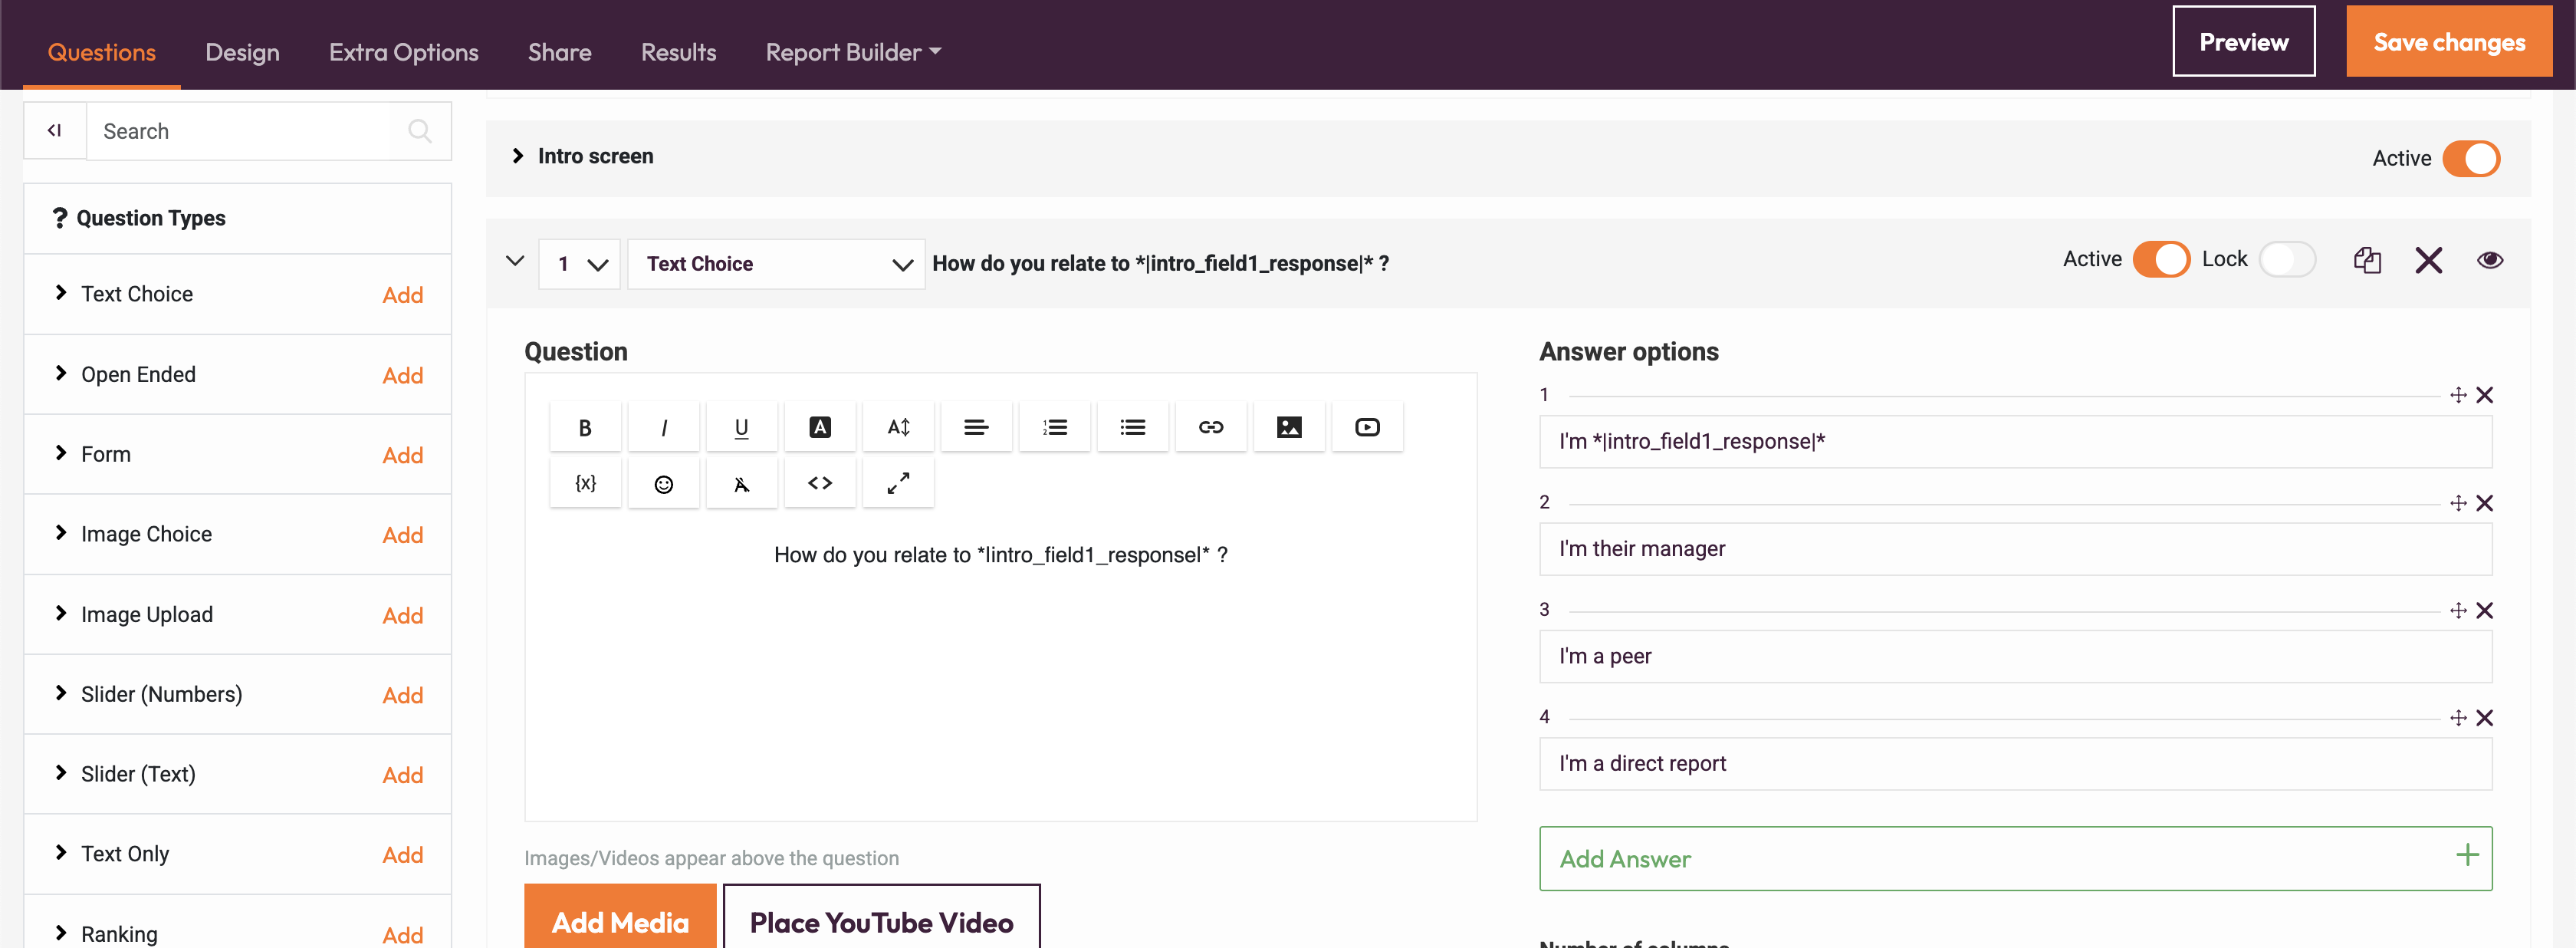Click Add next to Open Ended

[x=402, y=375]
